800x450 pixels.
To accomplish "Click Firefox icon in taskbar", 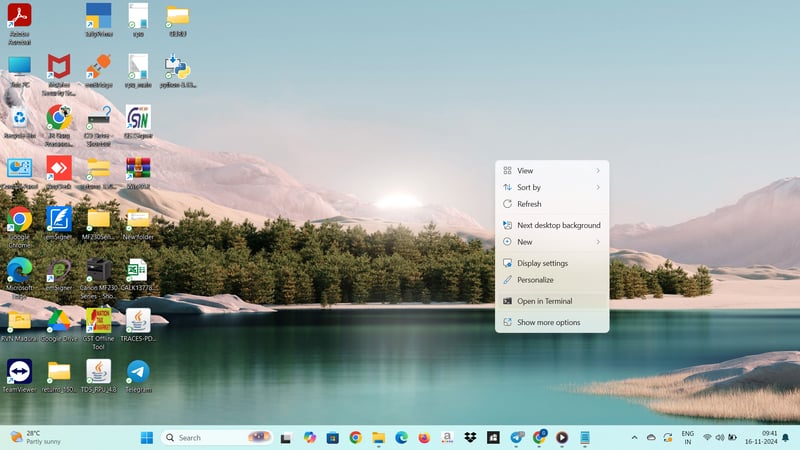I will pos(424,437).
